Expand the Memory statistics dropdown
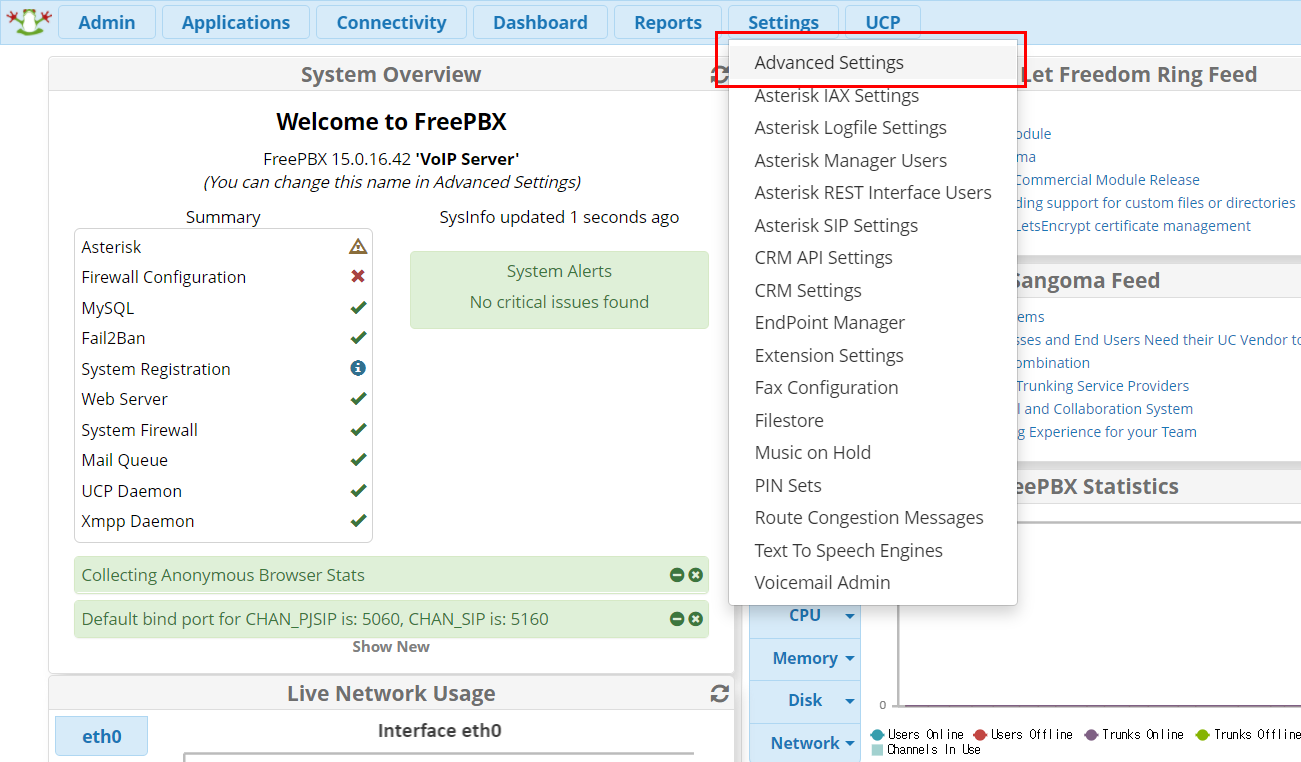Screen dimensions: 1301x762 805,658
